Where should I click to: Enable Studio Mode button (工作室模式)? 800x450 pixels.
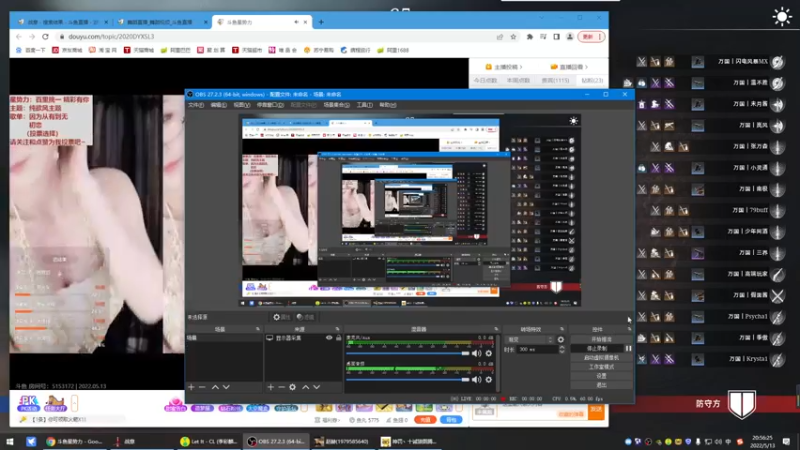click(x=602, y=367)
